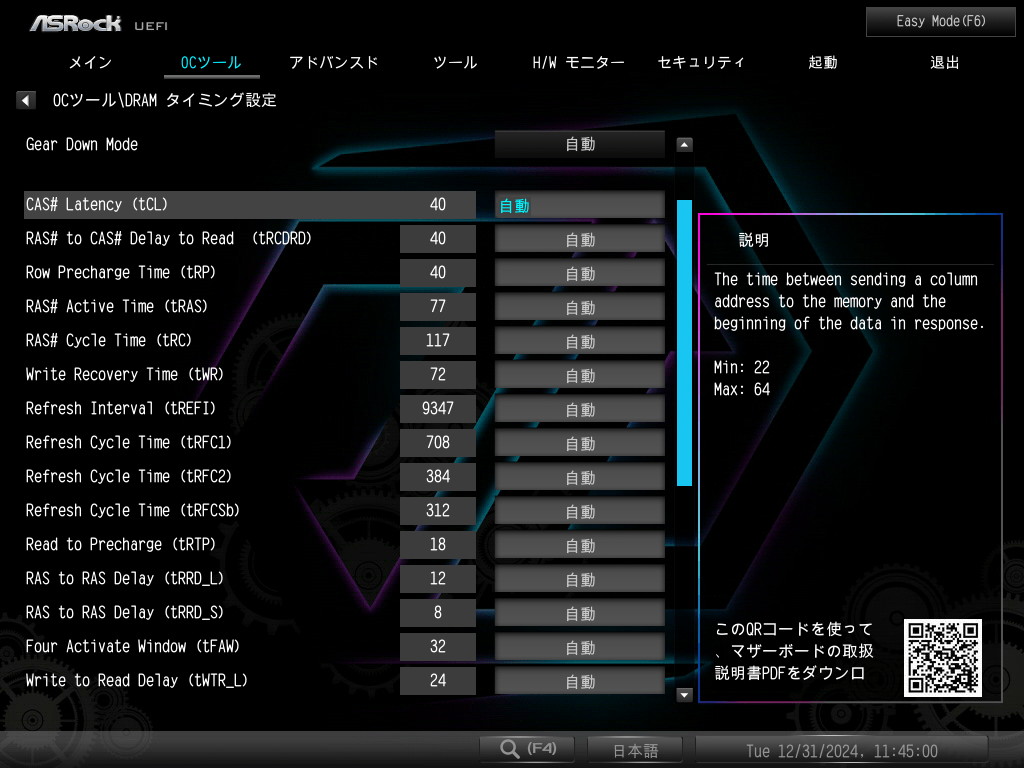
Task: Select RAS# Active Time (tRAS) label
Action: click(x=117, y=306)
